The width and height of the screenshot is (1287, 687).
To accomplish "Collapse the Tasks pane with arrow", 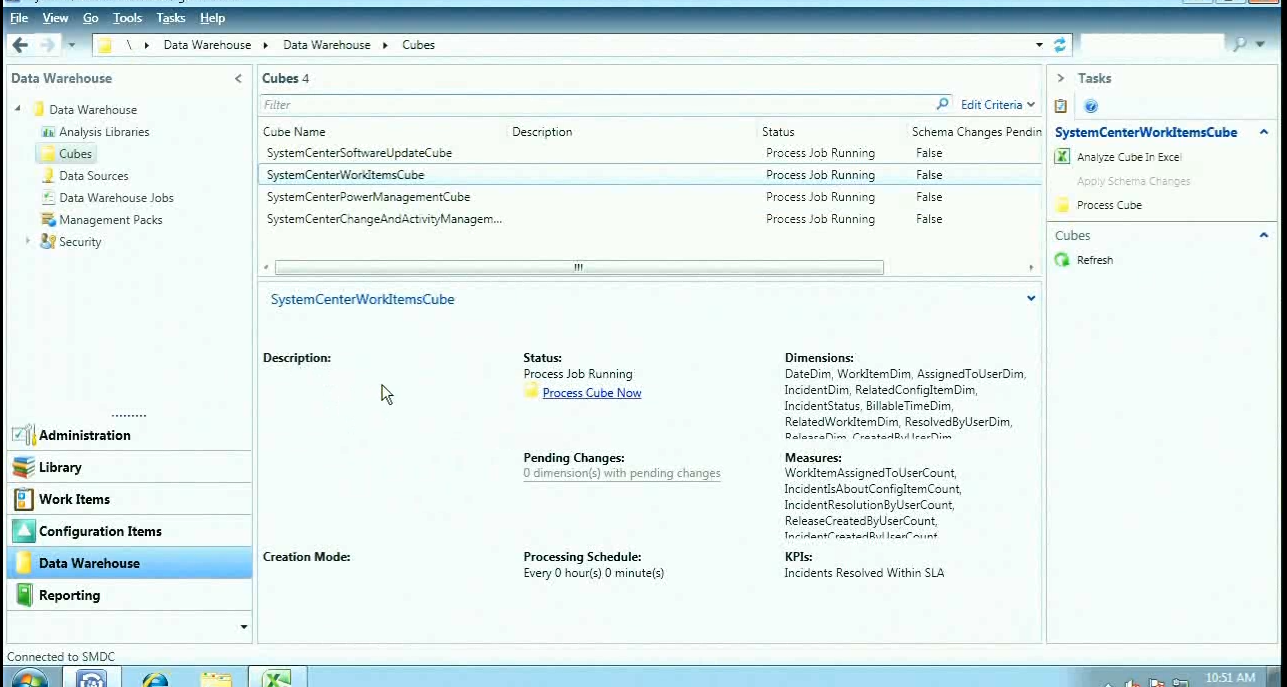I will tap(1061, 78).
